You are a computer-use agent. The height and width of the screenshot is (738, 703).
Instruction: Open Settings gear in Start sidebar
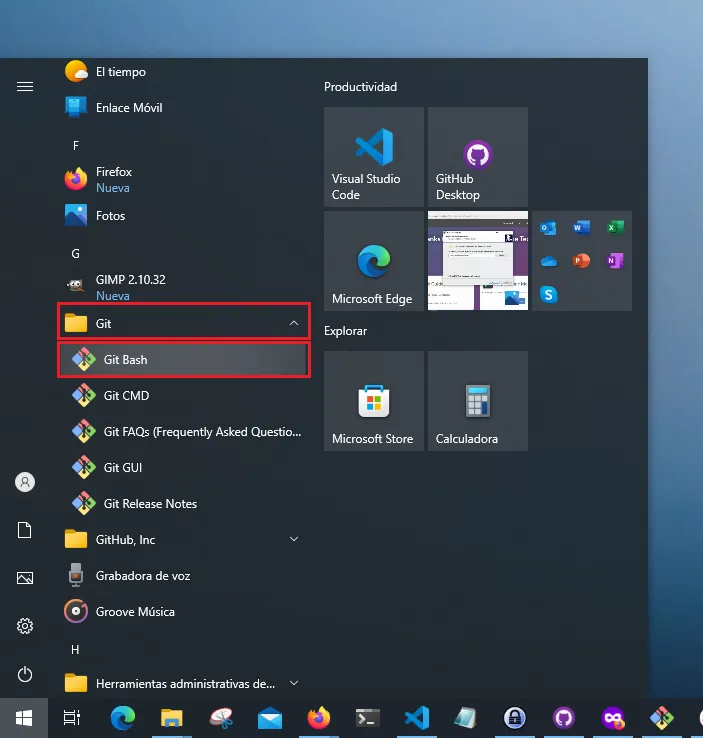pos(25,626)
